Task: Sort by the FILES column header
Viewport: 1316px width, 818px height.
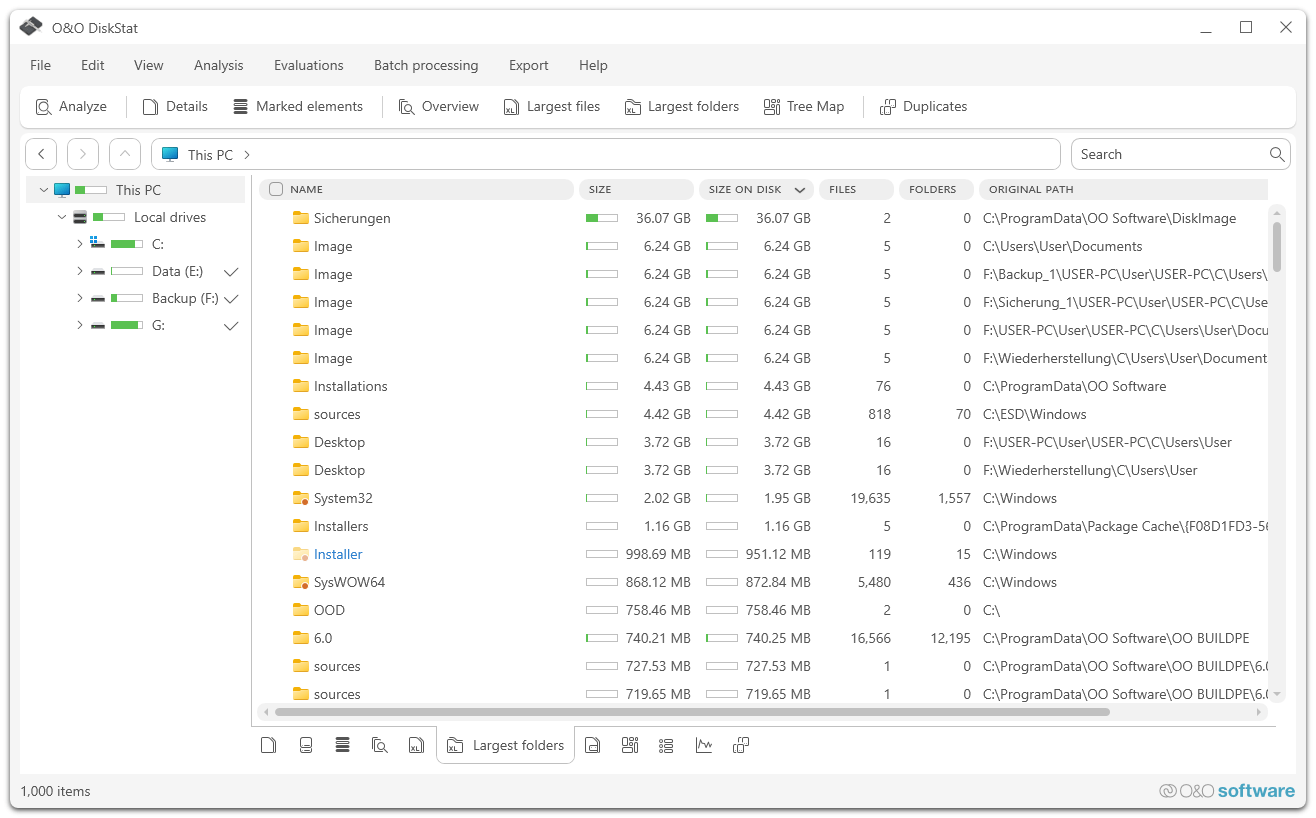Action: pyautogui.click(x=856, y=189)
